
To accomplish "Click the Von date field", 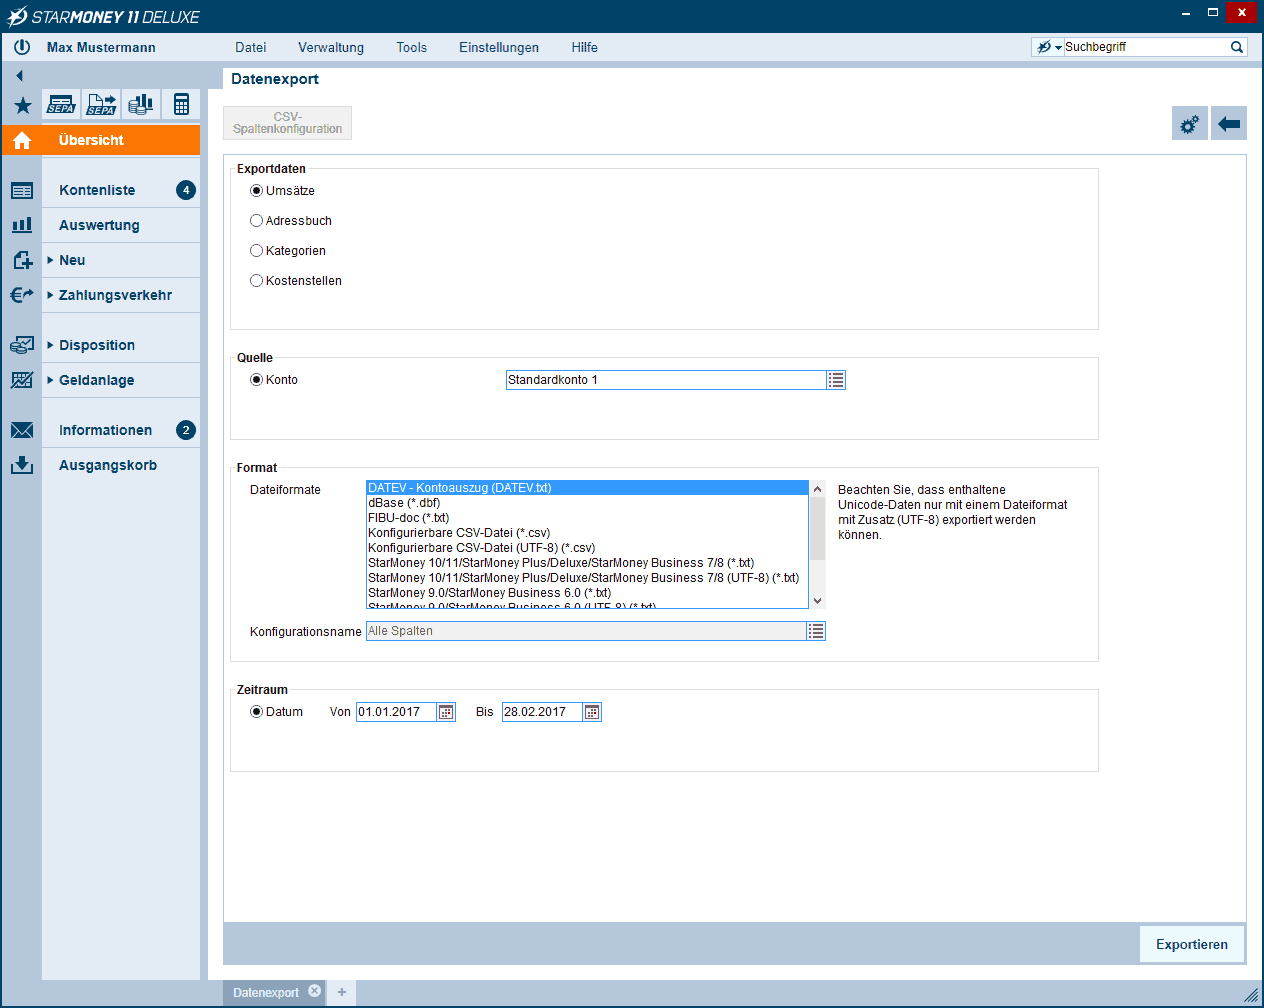I will tap(397, 712).
